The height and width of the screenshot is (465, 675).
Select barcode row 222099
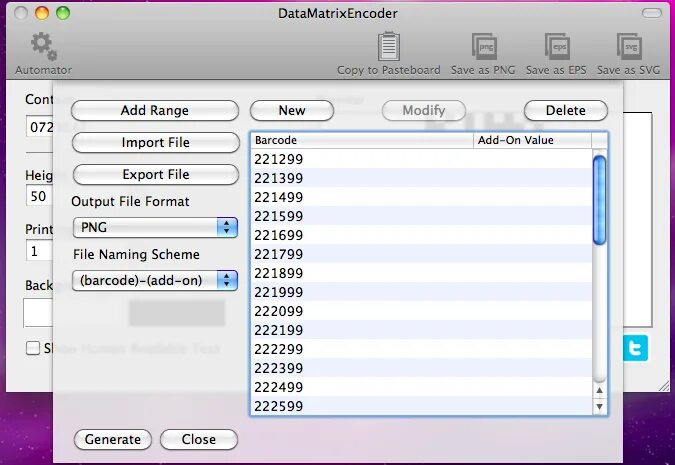pyautogui.click(x=421, y=311)
